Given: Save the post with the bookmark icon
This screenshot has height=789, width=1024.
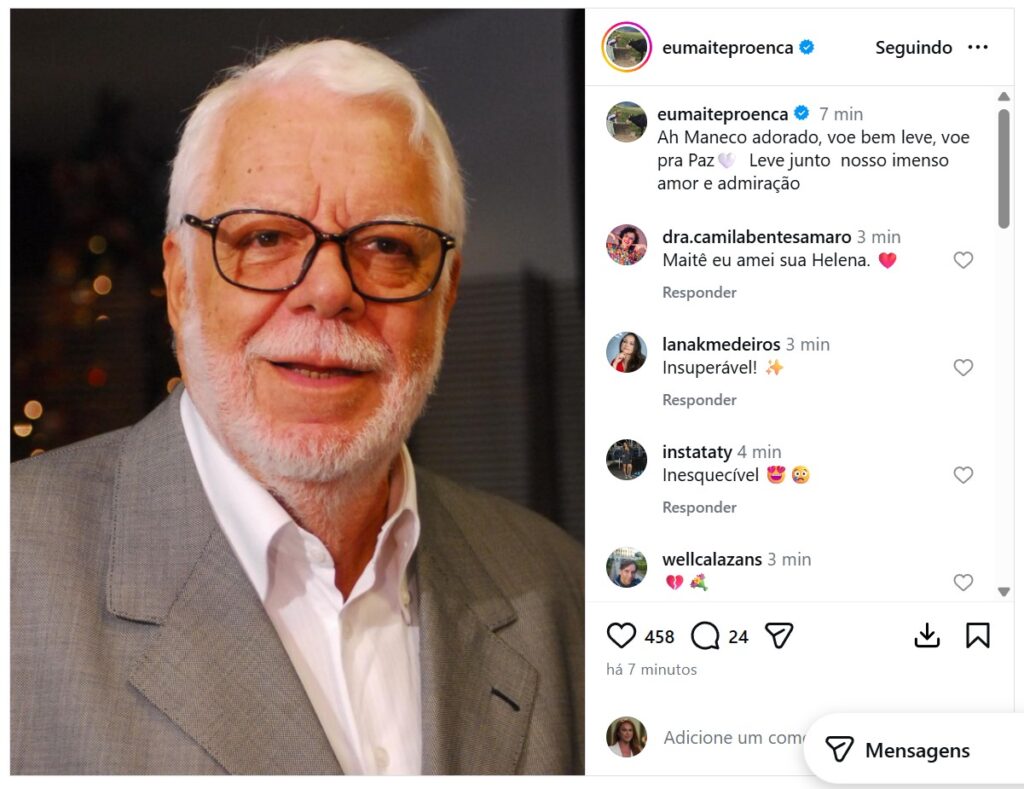Looking at the screenshot, I should (977, 636).
